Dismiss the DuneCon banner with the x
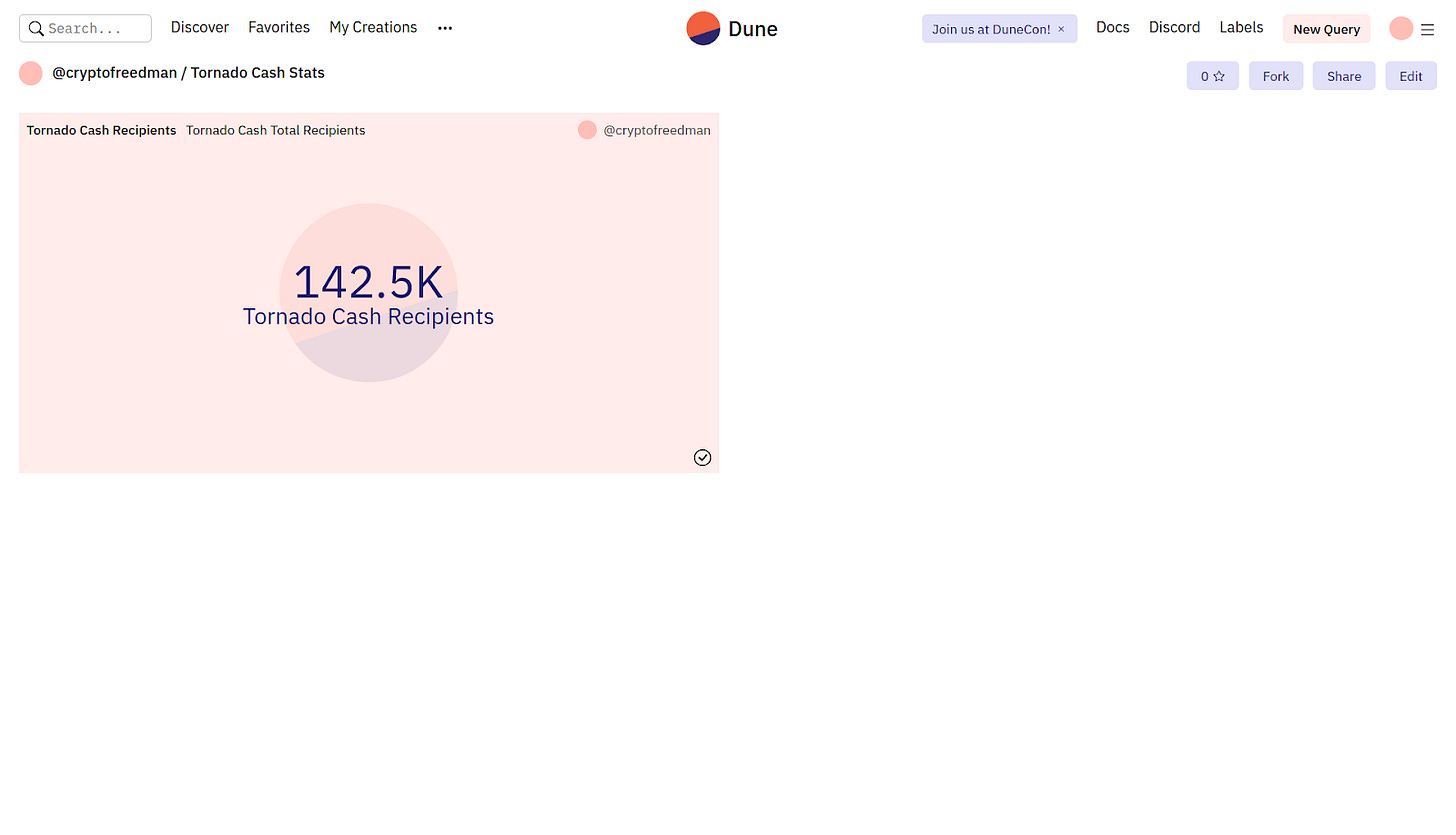1456x835 pixels. pos(1061,29)
